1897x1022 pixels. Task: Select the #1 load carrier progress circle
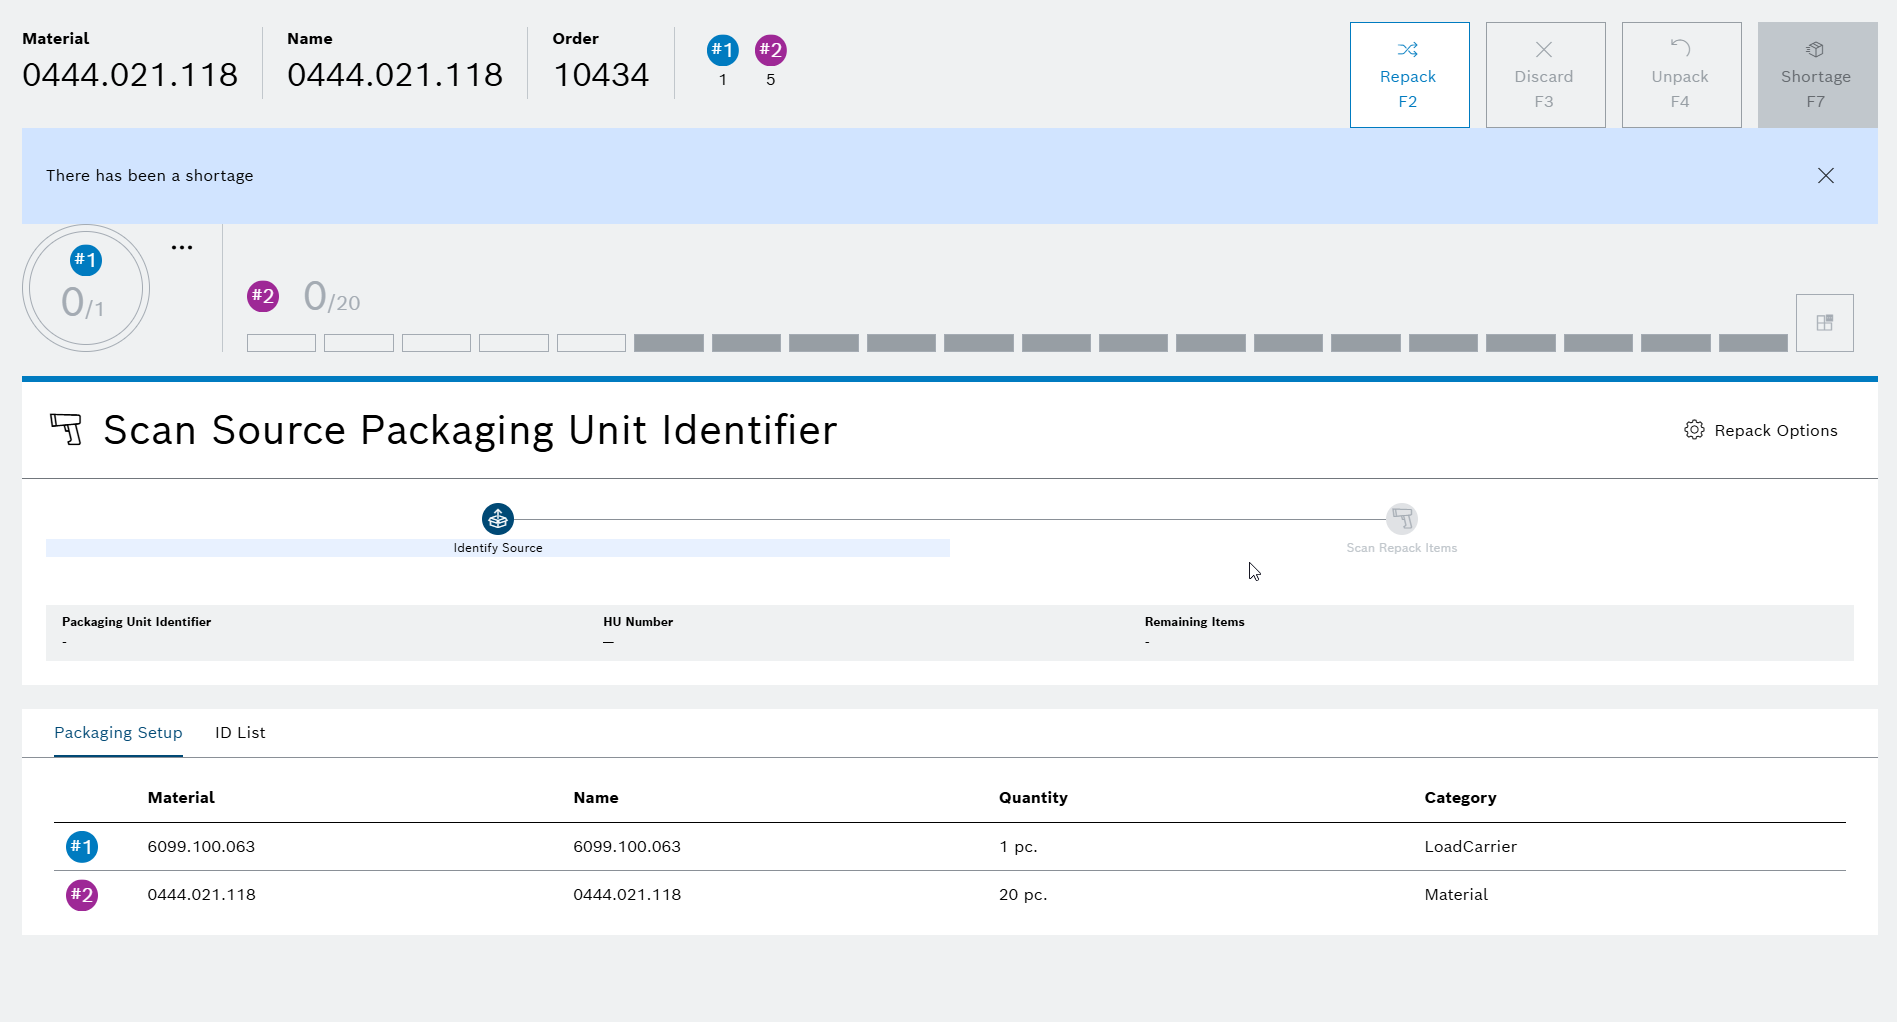click(x=86, y=289)
